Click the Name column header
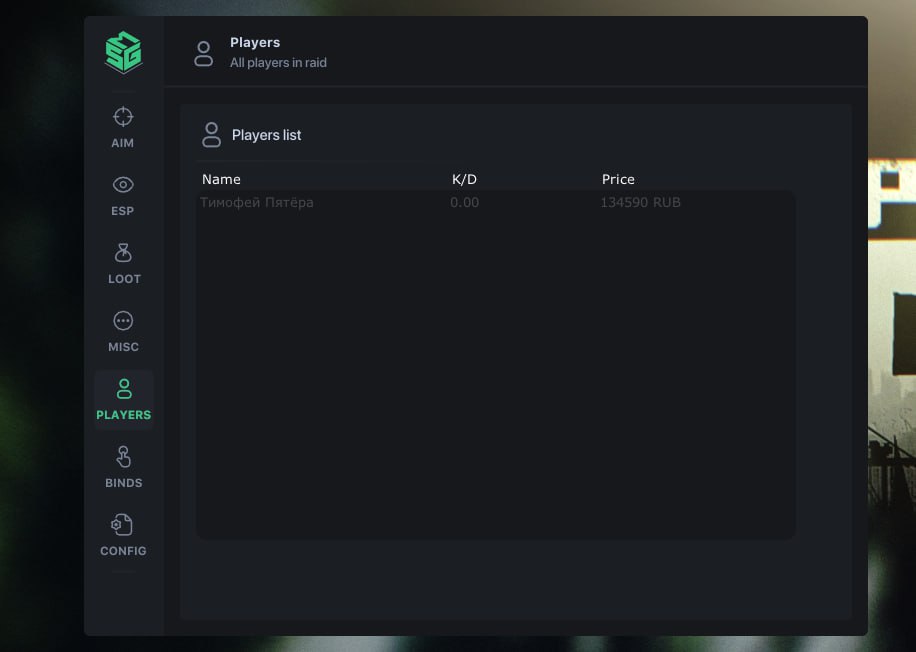 221,179
